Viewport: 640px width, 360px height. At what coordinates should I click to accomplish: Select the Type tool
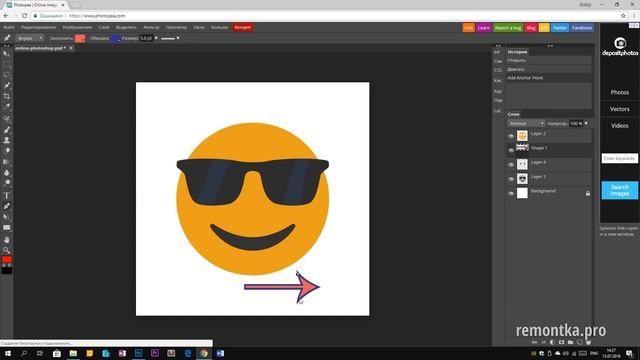click(7, 196)
